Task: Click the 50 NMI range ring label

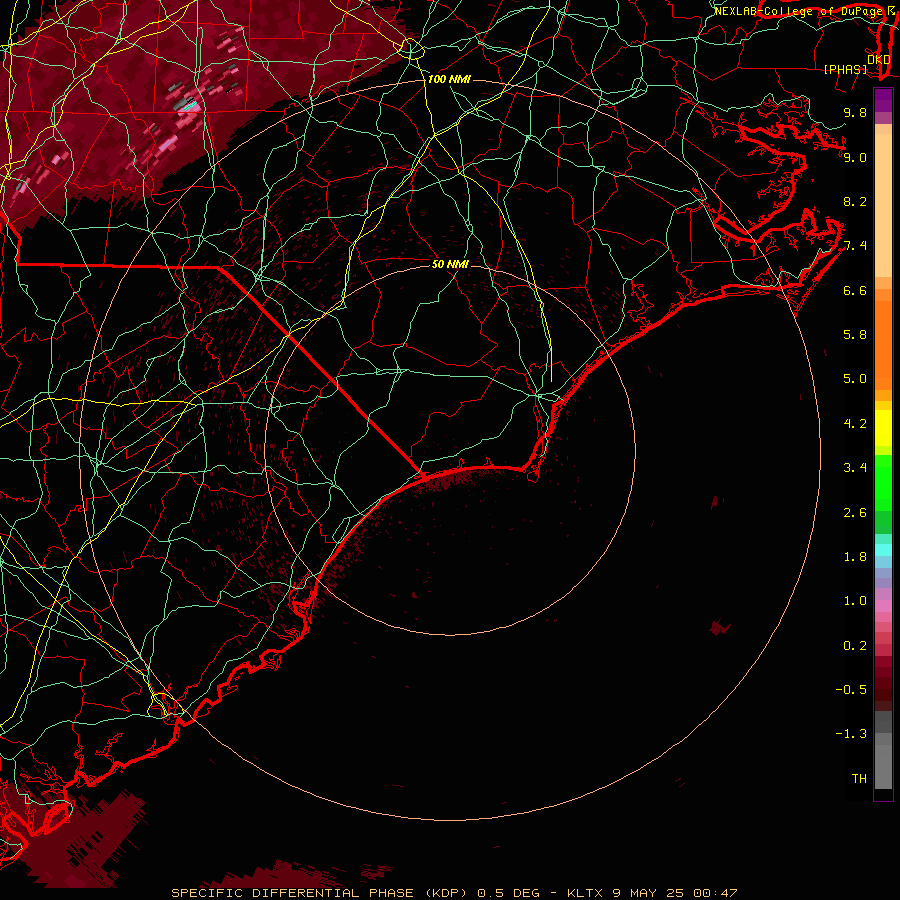Action: coord(451,264)
